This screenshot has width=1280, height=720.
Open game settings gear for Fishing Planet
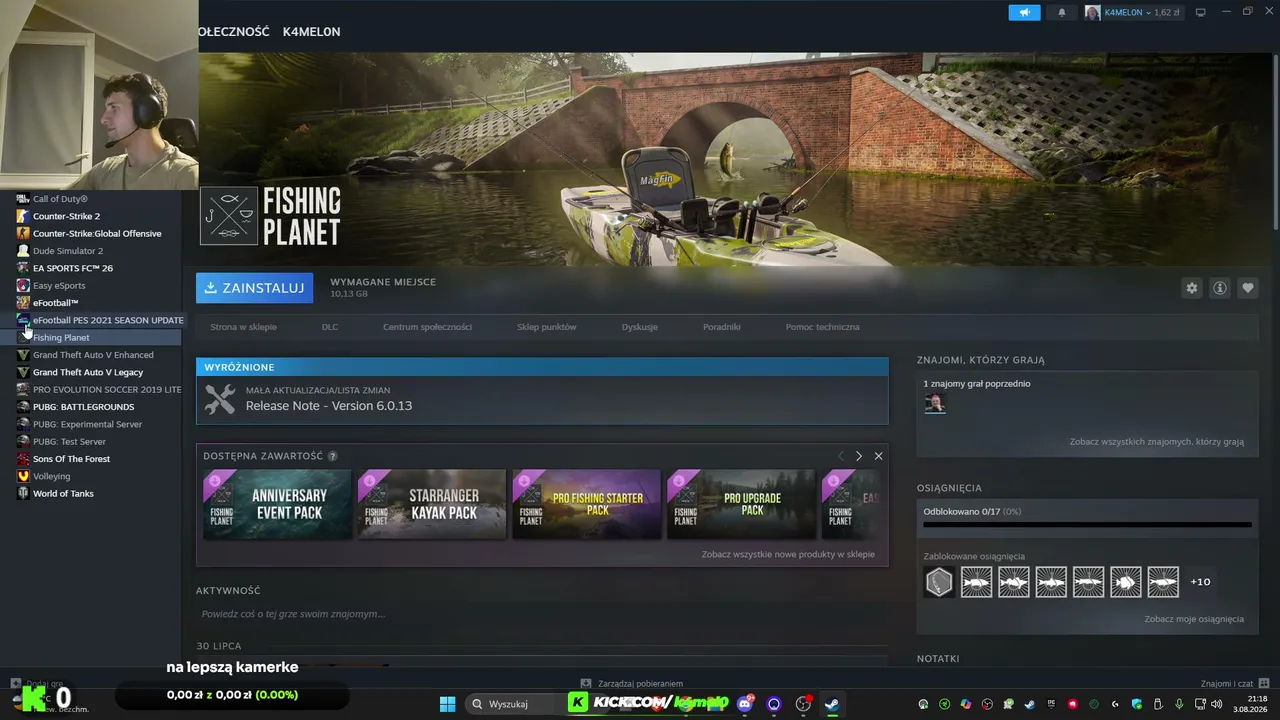pyautogui.click(x=1191, y=288)
